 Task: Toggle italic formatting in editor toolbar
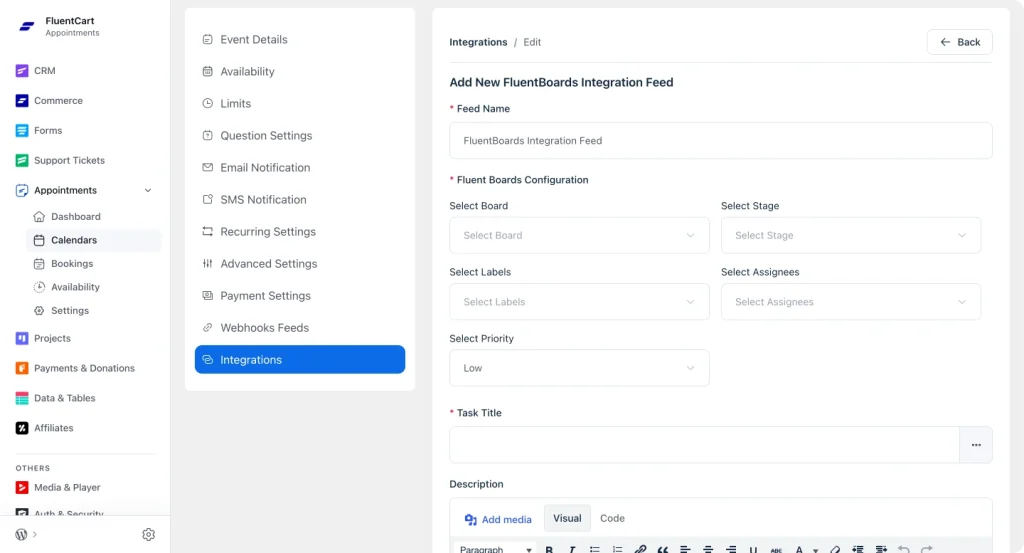572,549
